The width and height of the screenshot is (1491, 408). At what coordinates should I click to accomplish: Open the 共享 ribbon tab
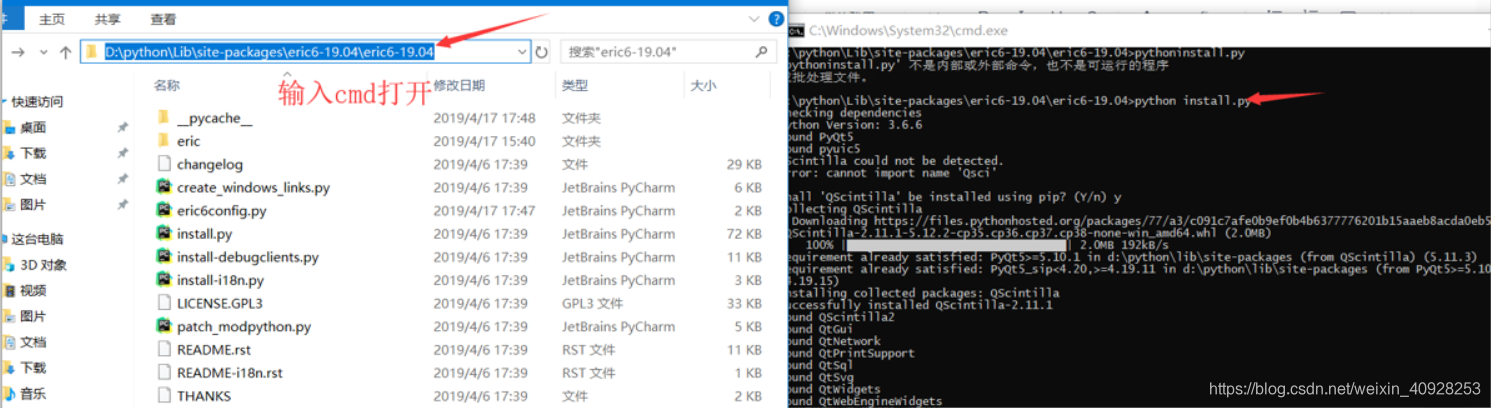pyautogui.click(x=108, y=19)
